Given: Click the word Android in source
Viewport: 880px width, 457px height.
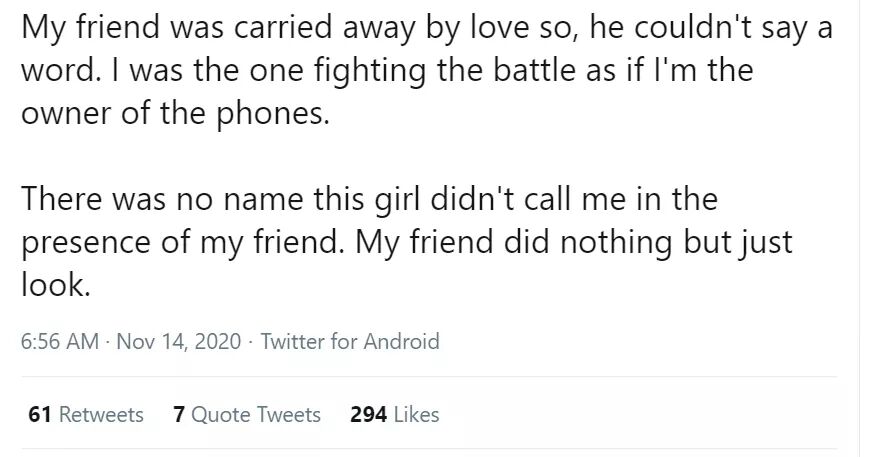Looking at the screenshot, I should tap(401, 341).
